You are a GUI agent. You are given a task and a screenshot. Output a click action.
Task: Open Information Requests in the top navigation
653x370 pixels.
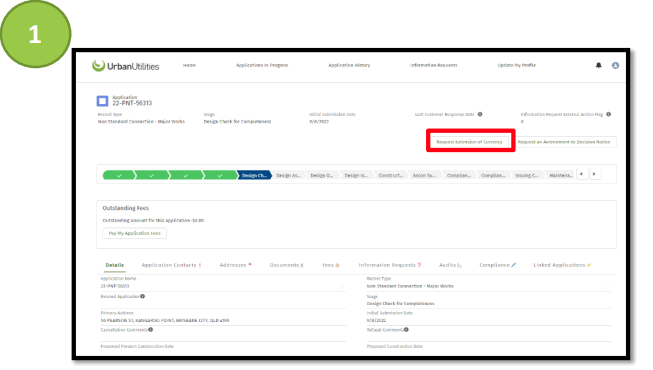click(434, 65)
